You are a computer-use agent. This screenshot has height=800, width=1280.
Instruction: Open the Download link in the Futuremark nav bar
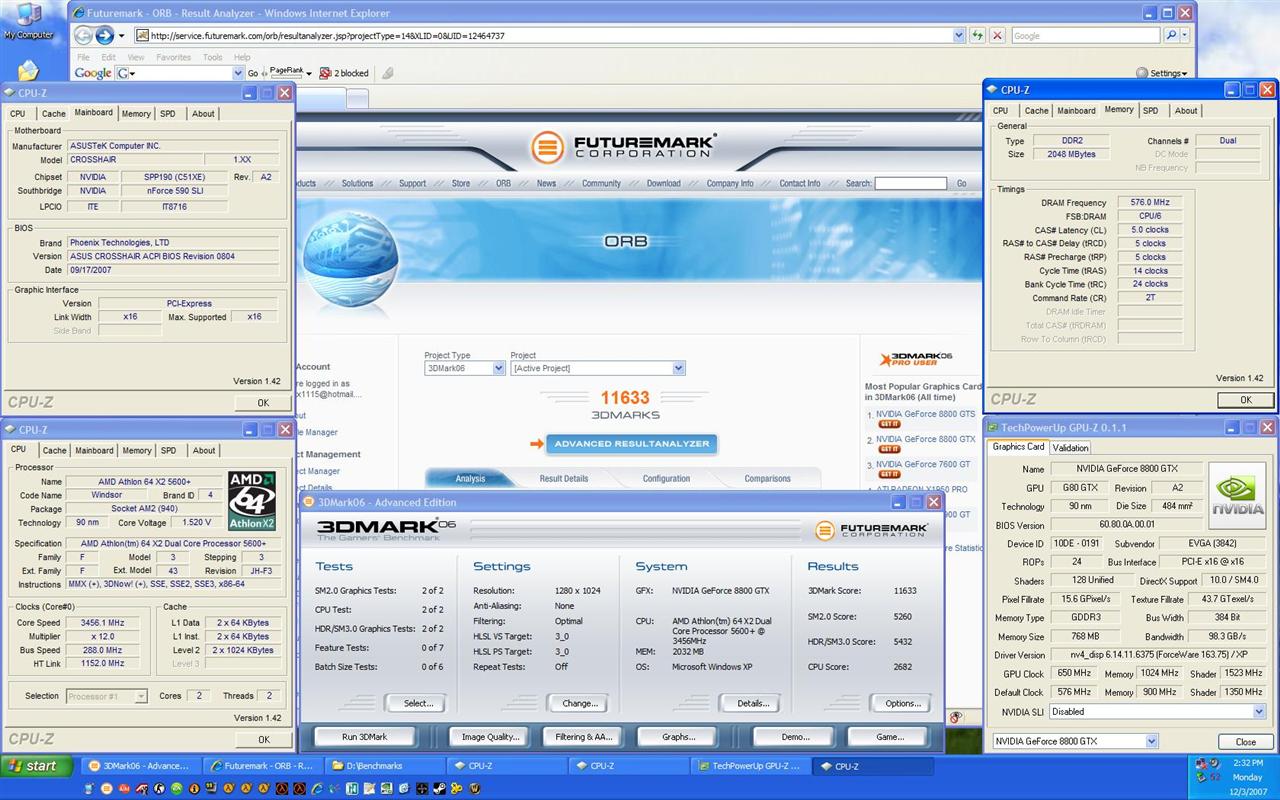[x=663, y=183]
